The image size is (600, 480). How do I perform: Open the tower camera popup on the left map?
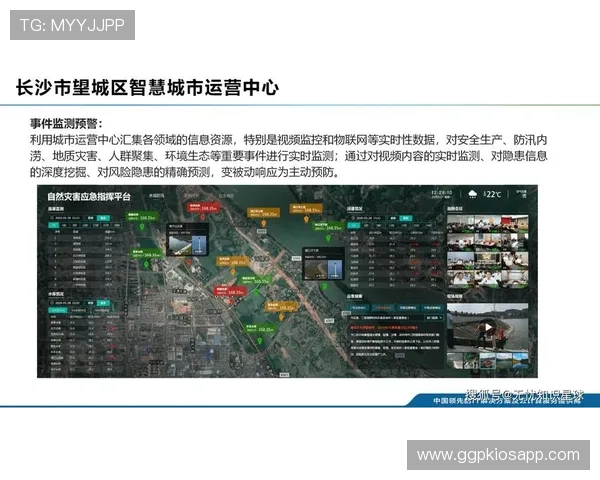pos(188,241)
